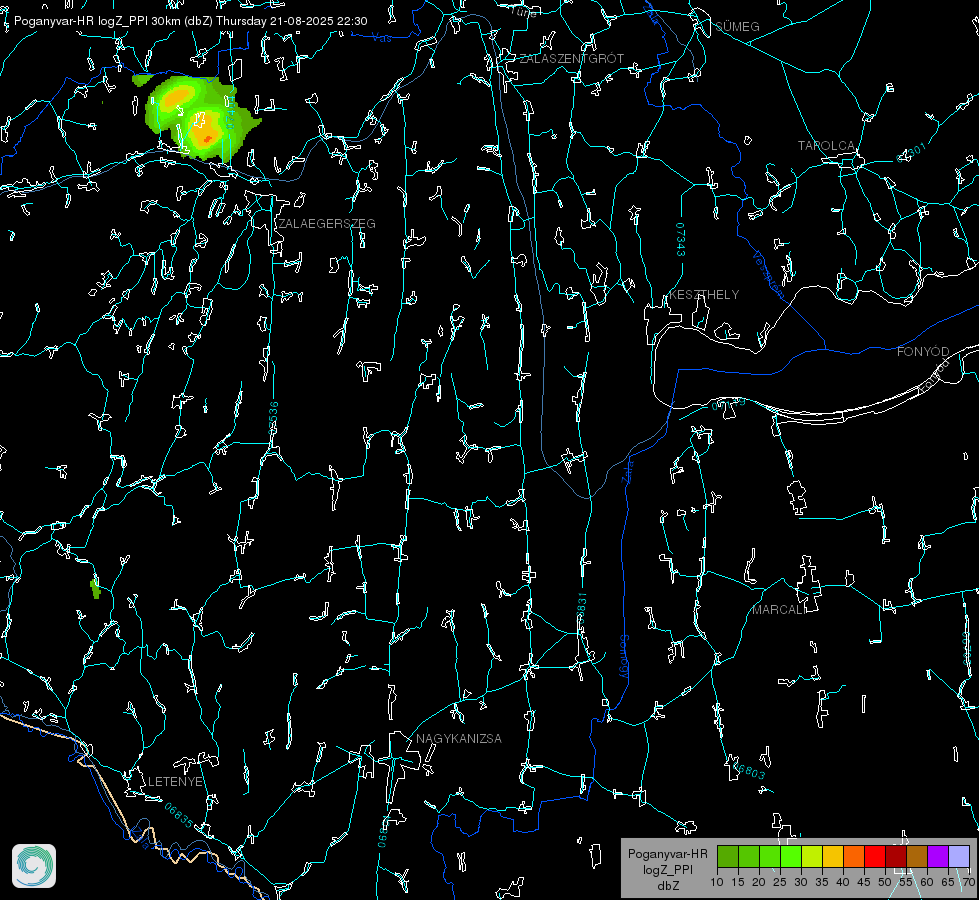Viewport: 979px width, 900px height.
Task: Click the 20–25 dBZ green legend swatch
Action: coord(770,856)
